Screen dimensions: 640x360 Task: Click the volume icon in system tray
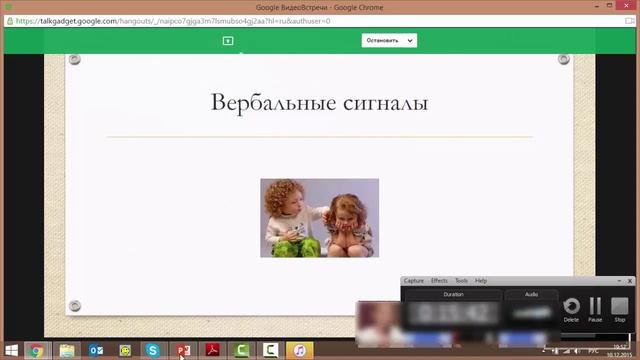tap(577, 351)
